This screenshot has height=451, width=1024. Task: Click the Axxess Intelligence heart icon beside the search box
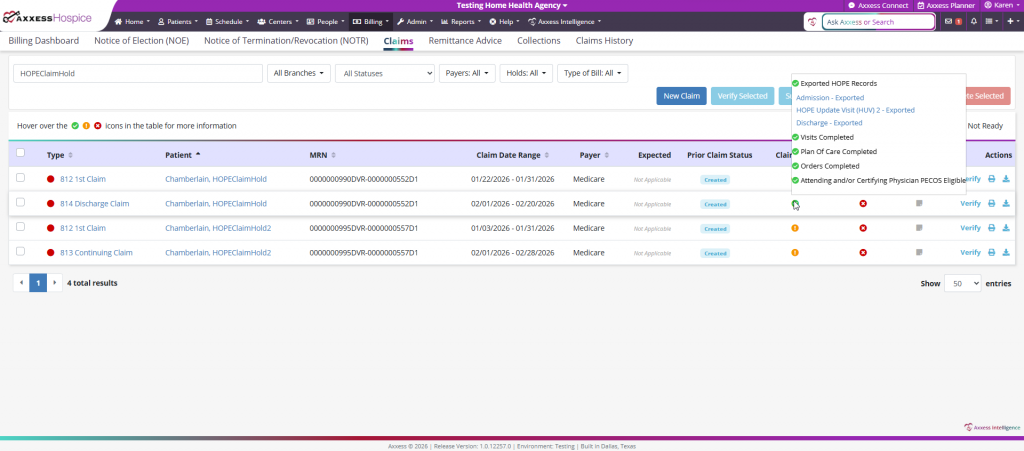[812, 21]
